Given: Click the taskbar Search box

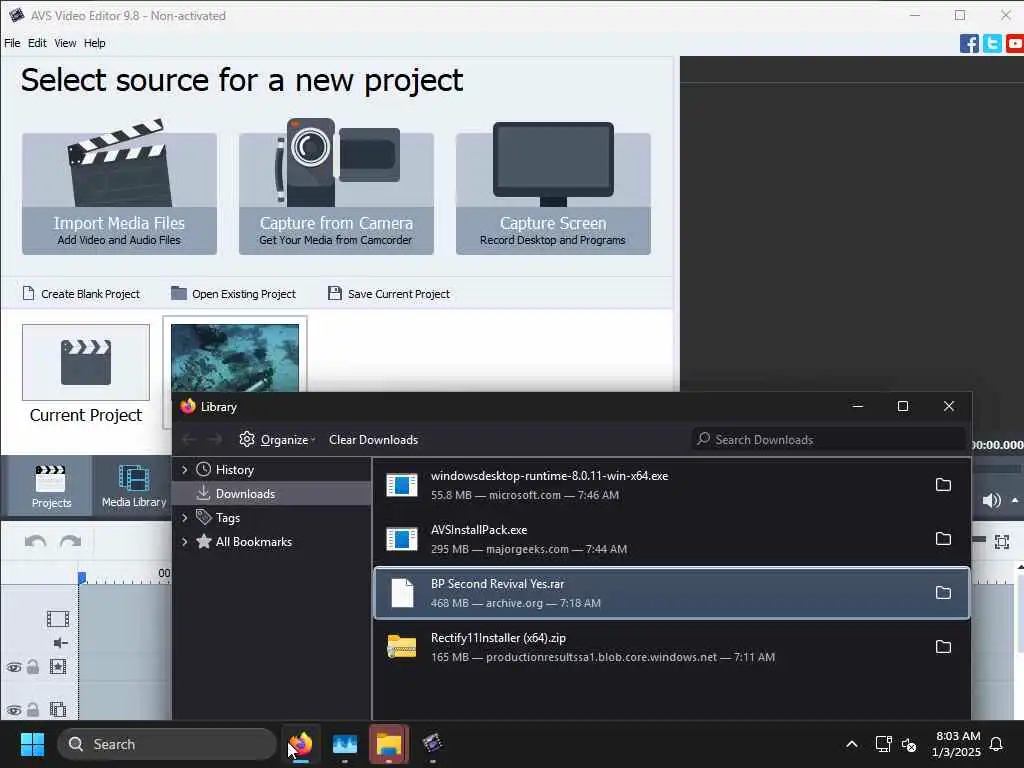Looking at the screenshot, I should (x=167, y=744).
